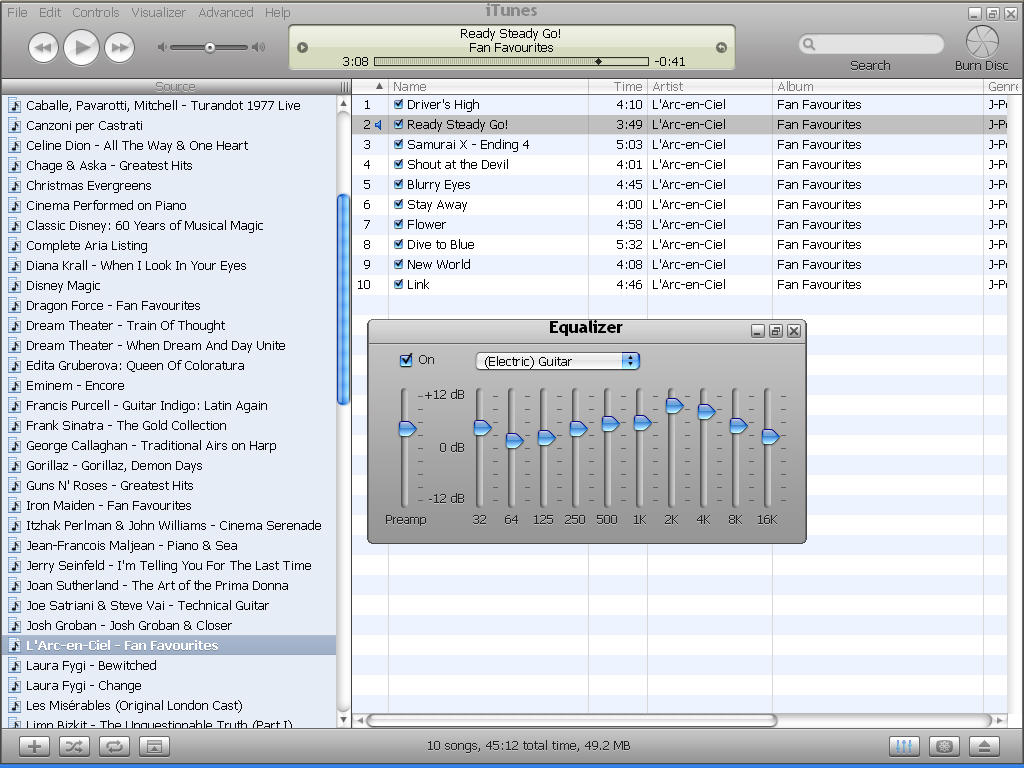Open the equalizer button in bottom bar
Viewport: 1024px width, 768px height.
904,746
